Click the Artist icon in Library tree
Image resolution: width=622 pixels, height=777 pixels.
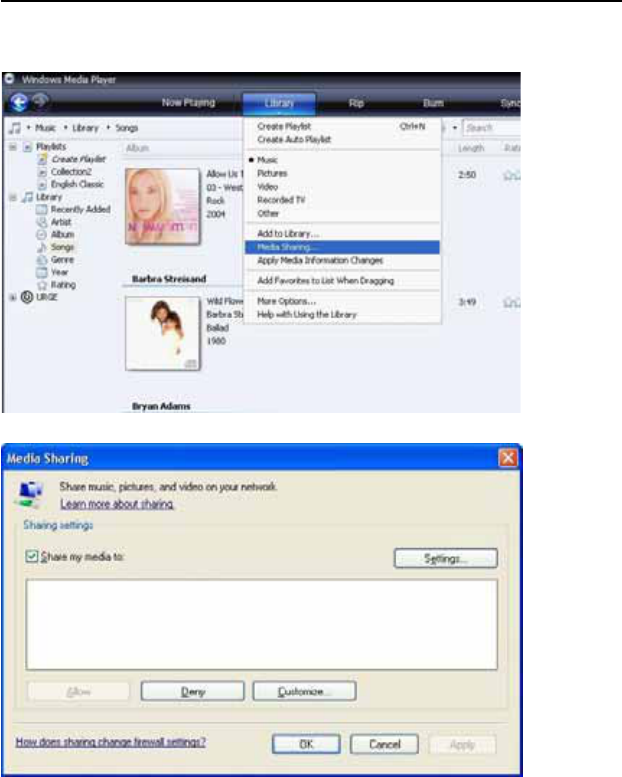[x=42, y=222]
